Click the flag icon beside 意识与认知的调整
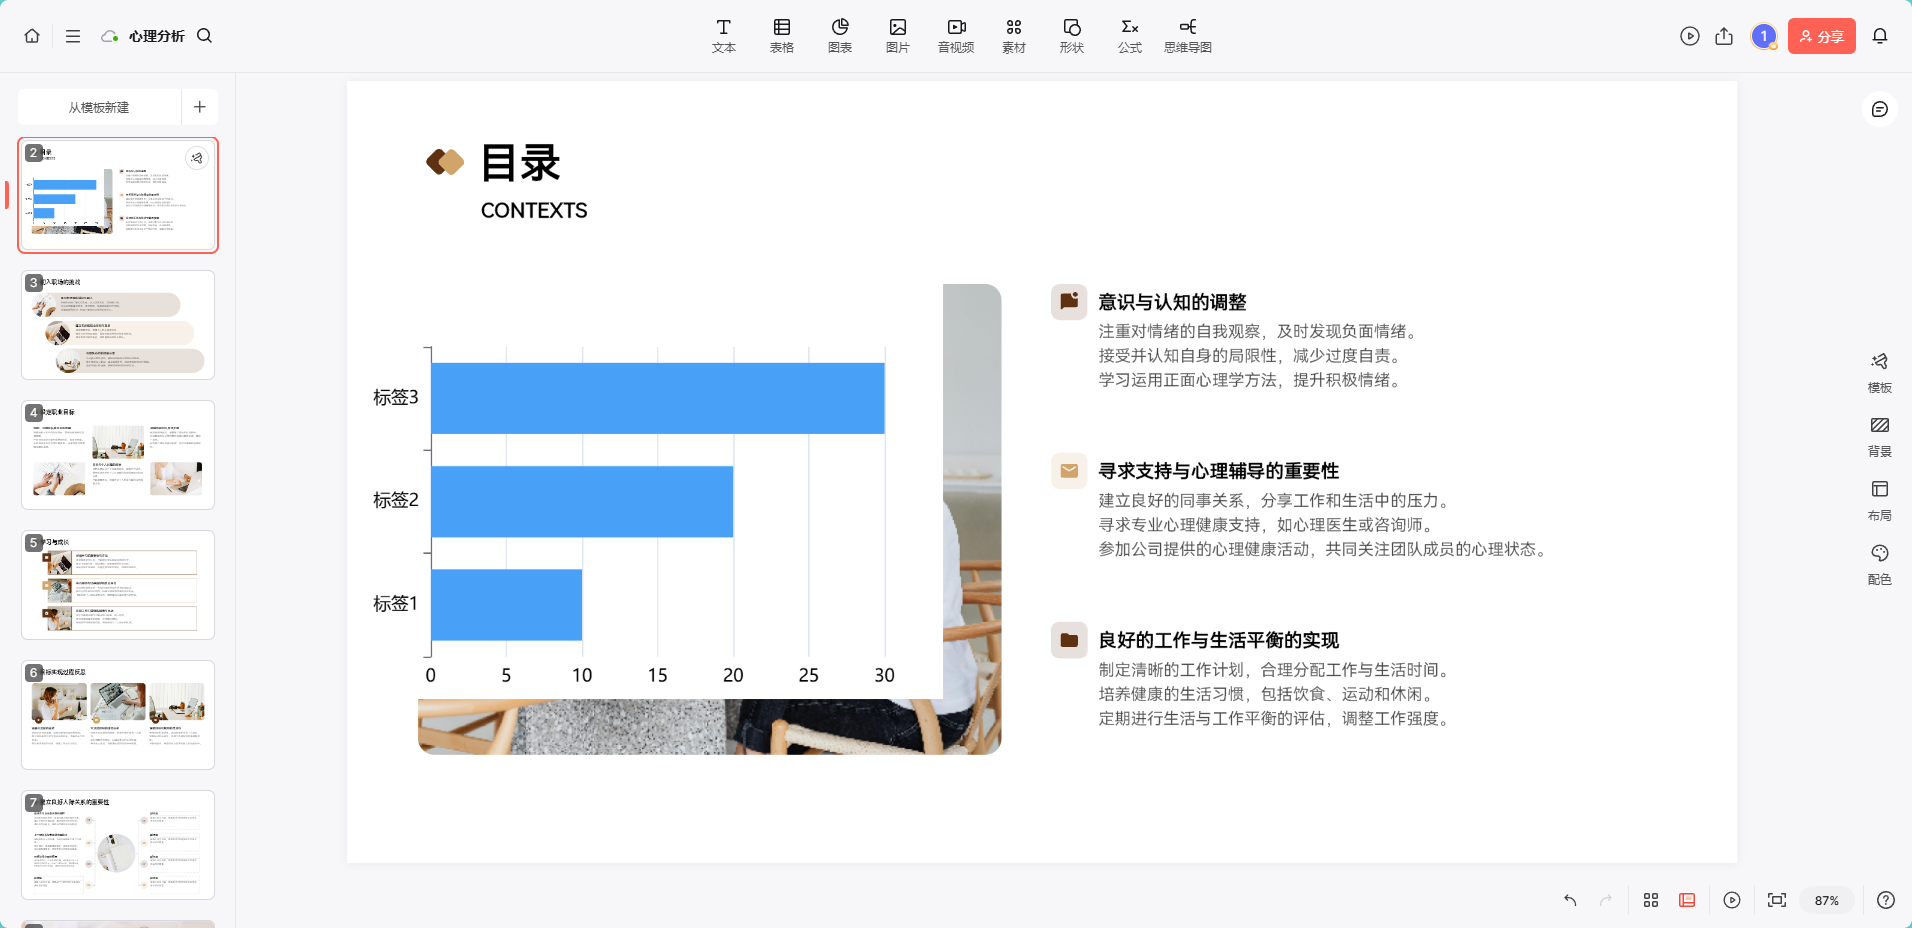This screenshot has width=1912, height=928. (x=1069, y=302)
